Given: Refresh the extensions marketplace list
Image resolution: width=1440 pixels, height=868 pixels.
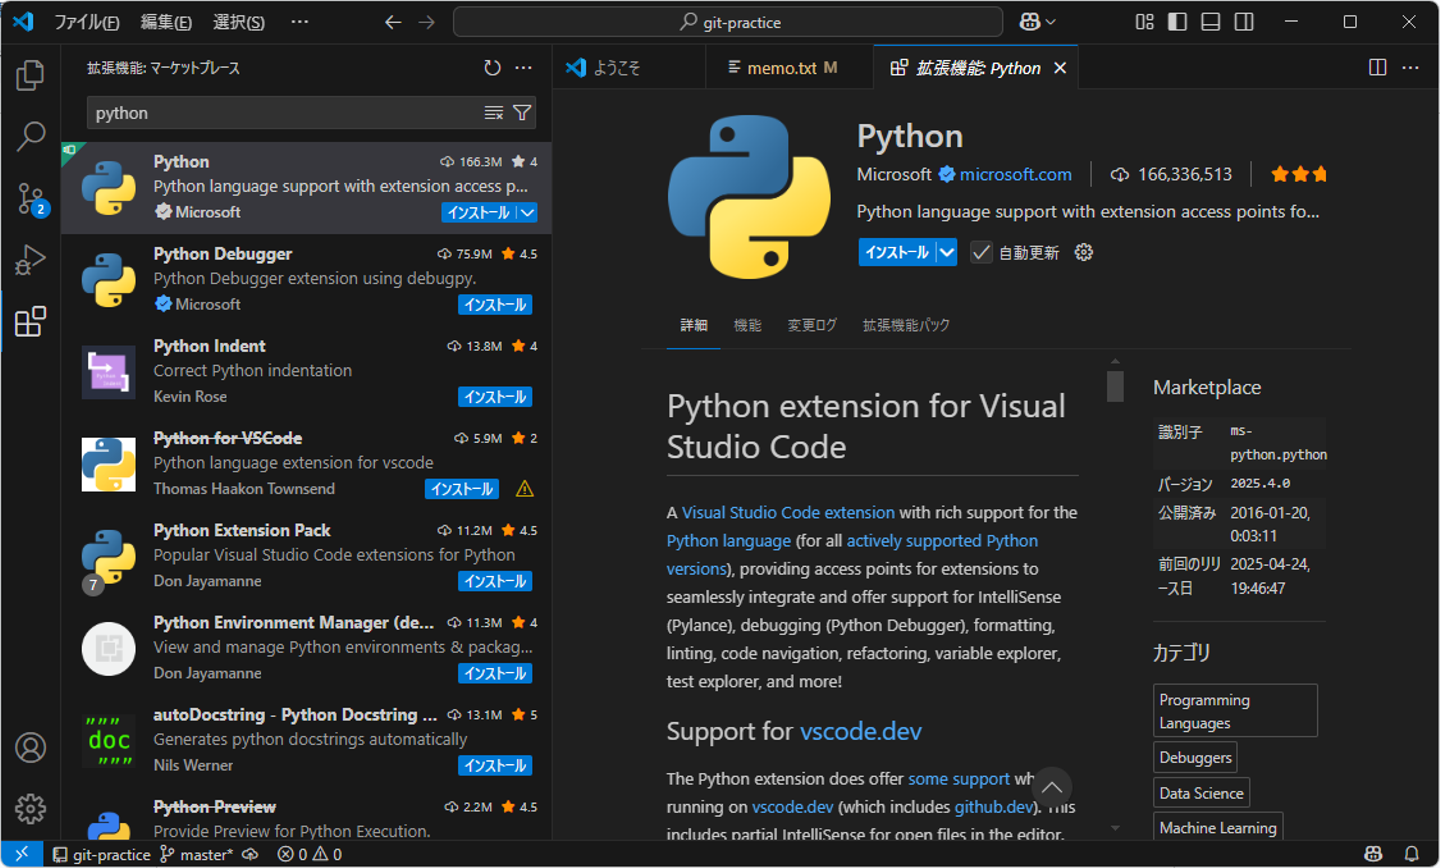Looking at the screenshot, I should 492,68.
